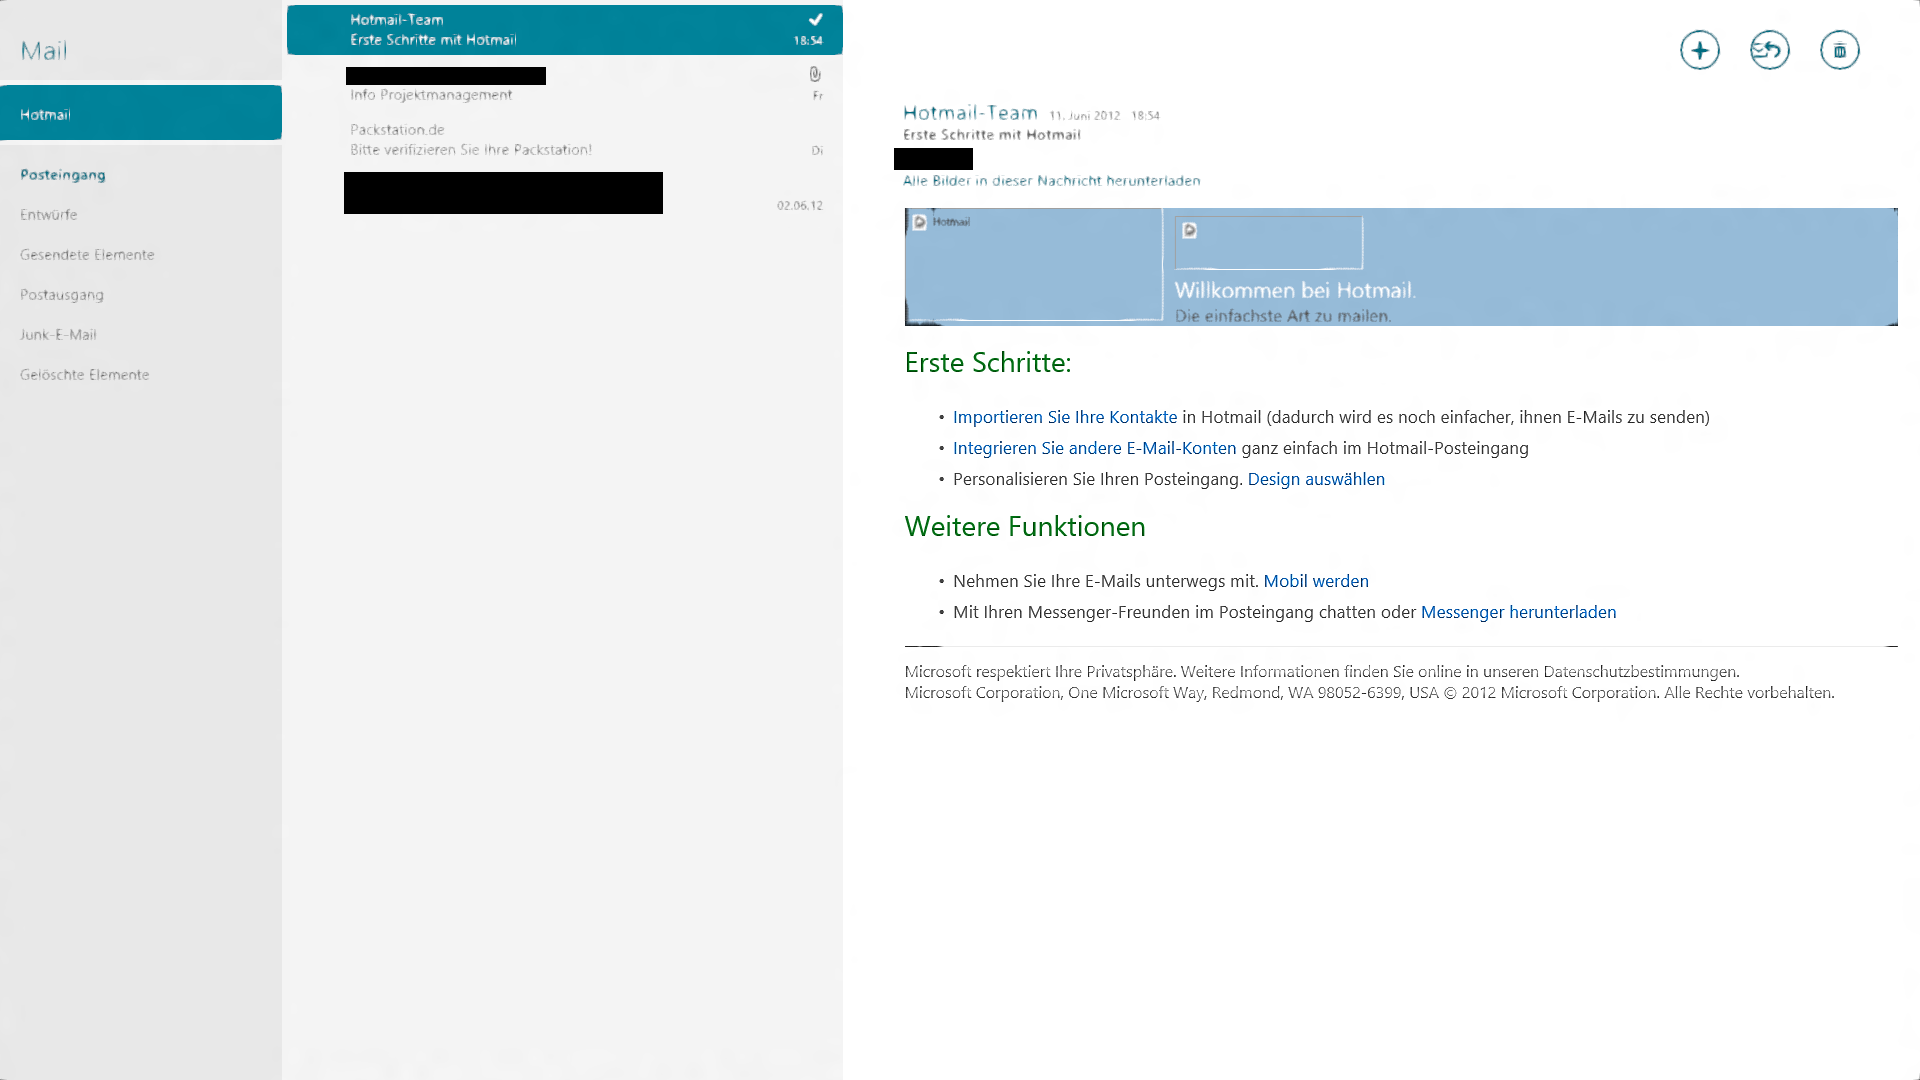Toggle checkmark on selected Hotmail-Team message
The image size is (1920, 1080).
tap(815, 19)
